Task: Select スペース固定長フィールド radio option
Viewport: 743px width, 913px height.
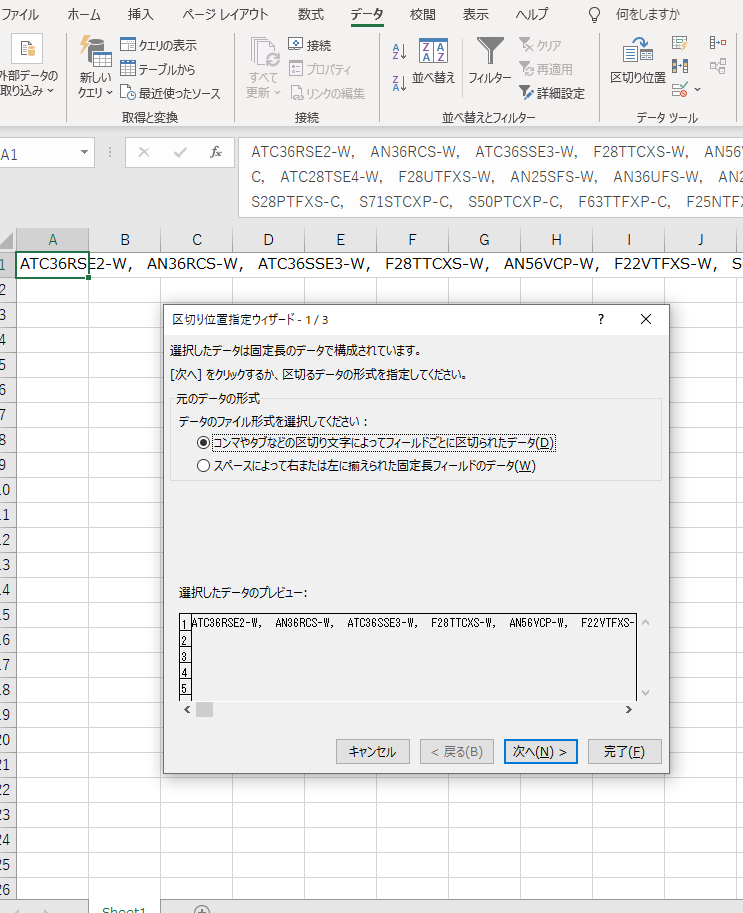Action: point(203,466)
